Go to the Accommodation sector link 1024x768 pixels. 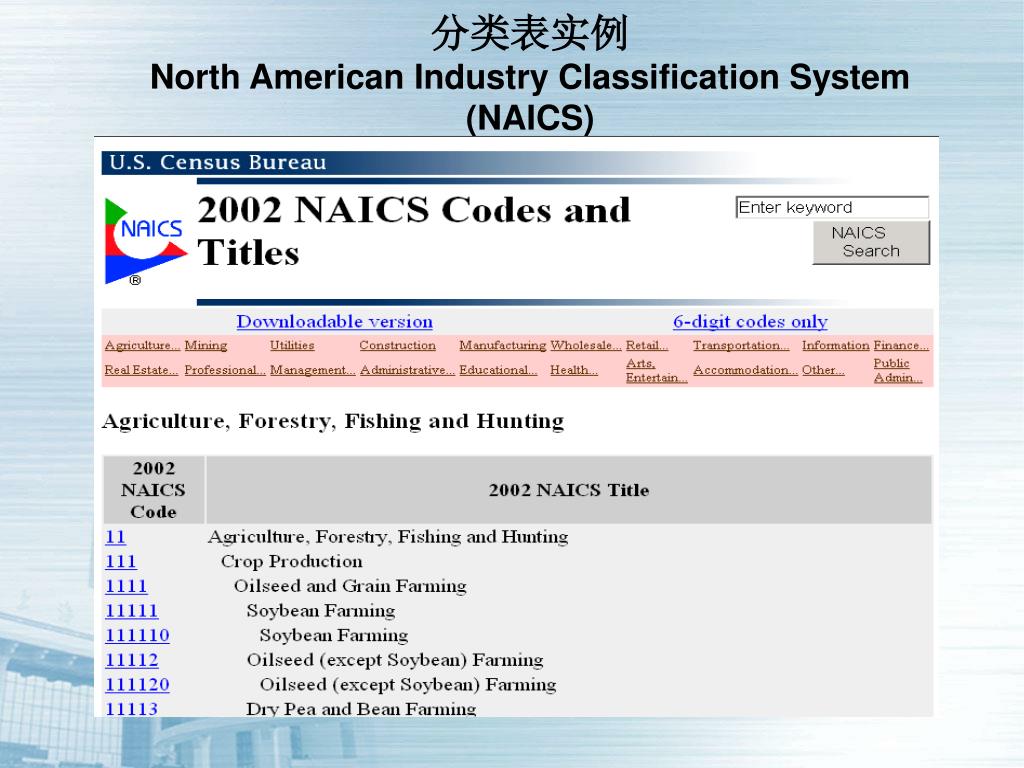click(745, 370)
